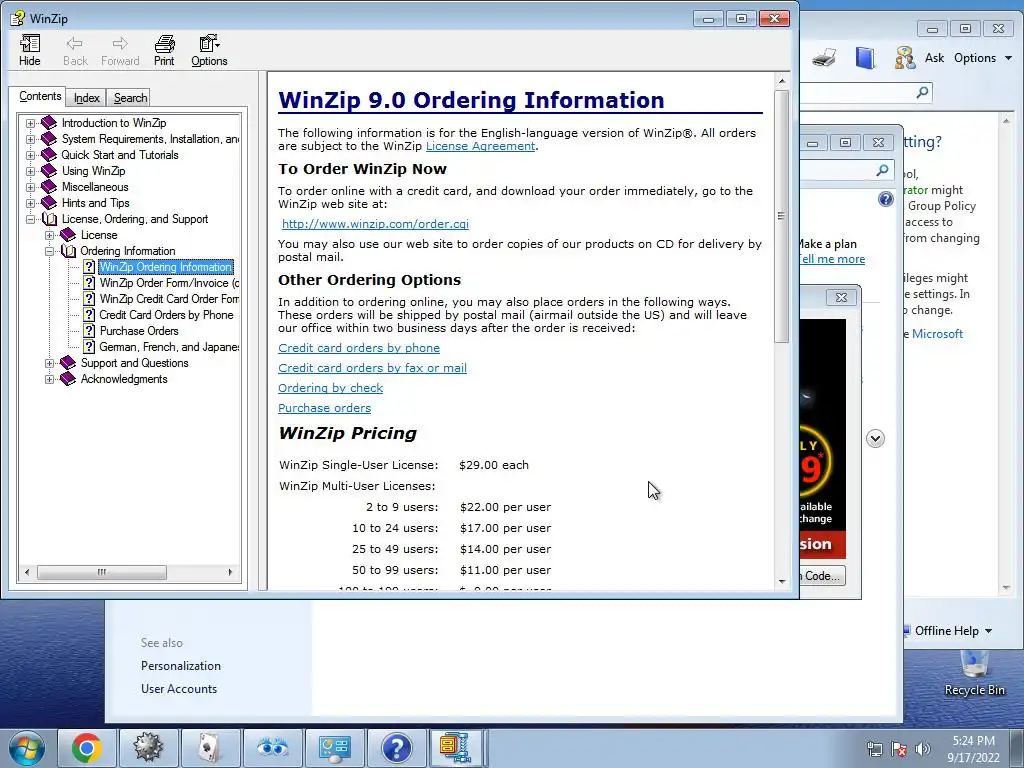Click the open book icon for Ordering Information
The width and height of the screenshot is (1024, 768).
tap(68, 251)
